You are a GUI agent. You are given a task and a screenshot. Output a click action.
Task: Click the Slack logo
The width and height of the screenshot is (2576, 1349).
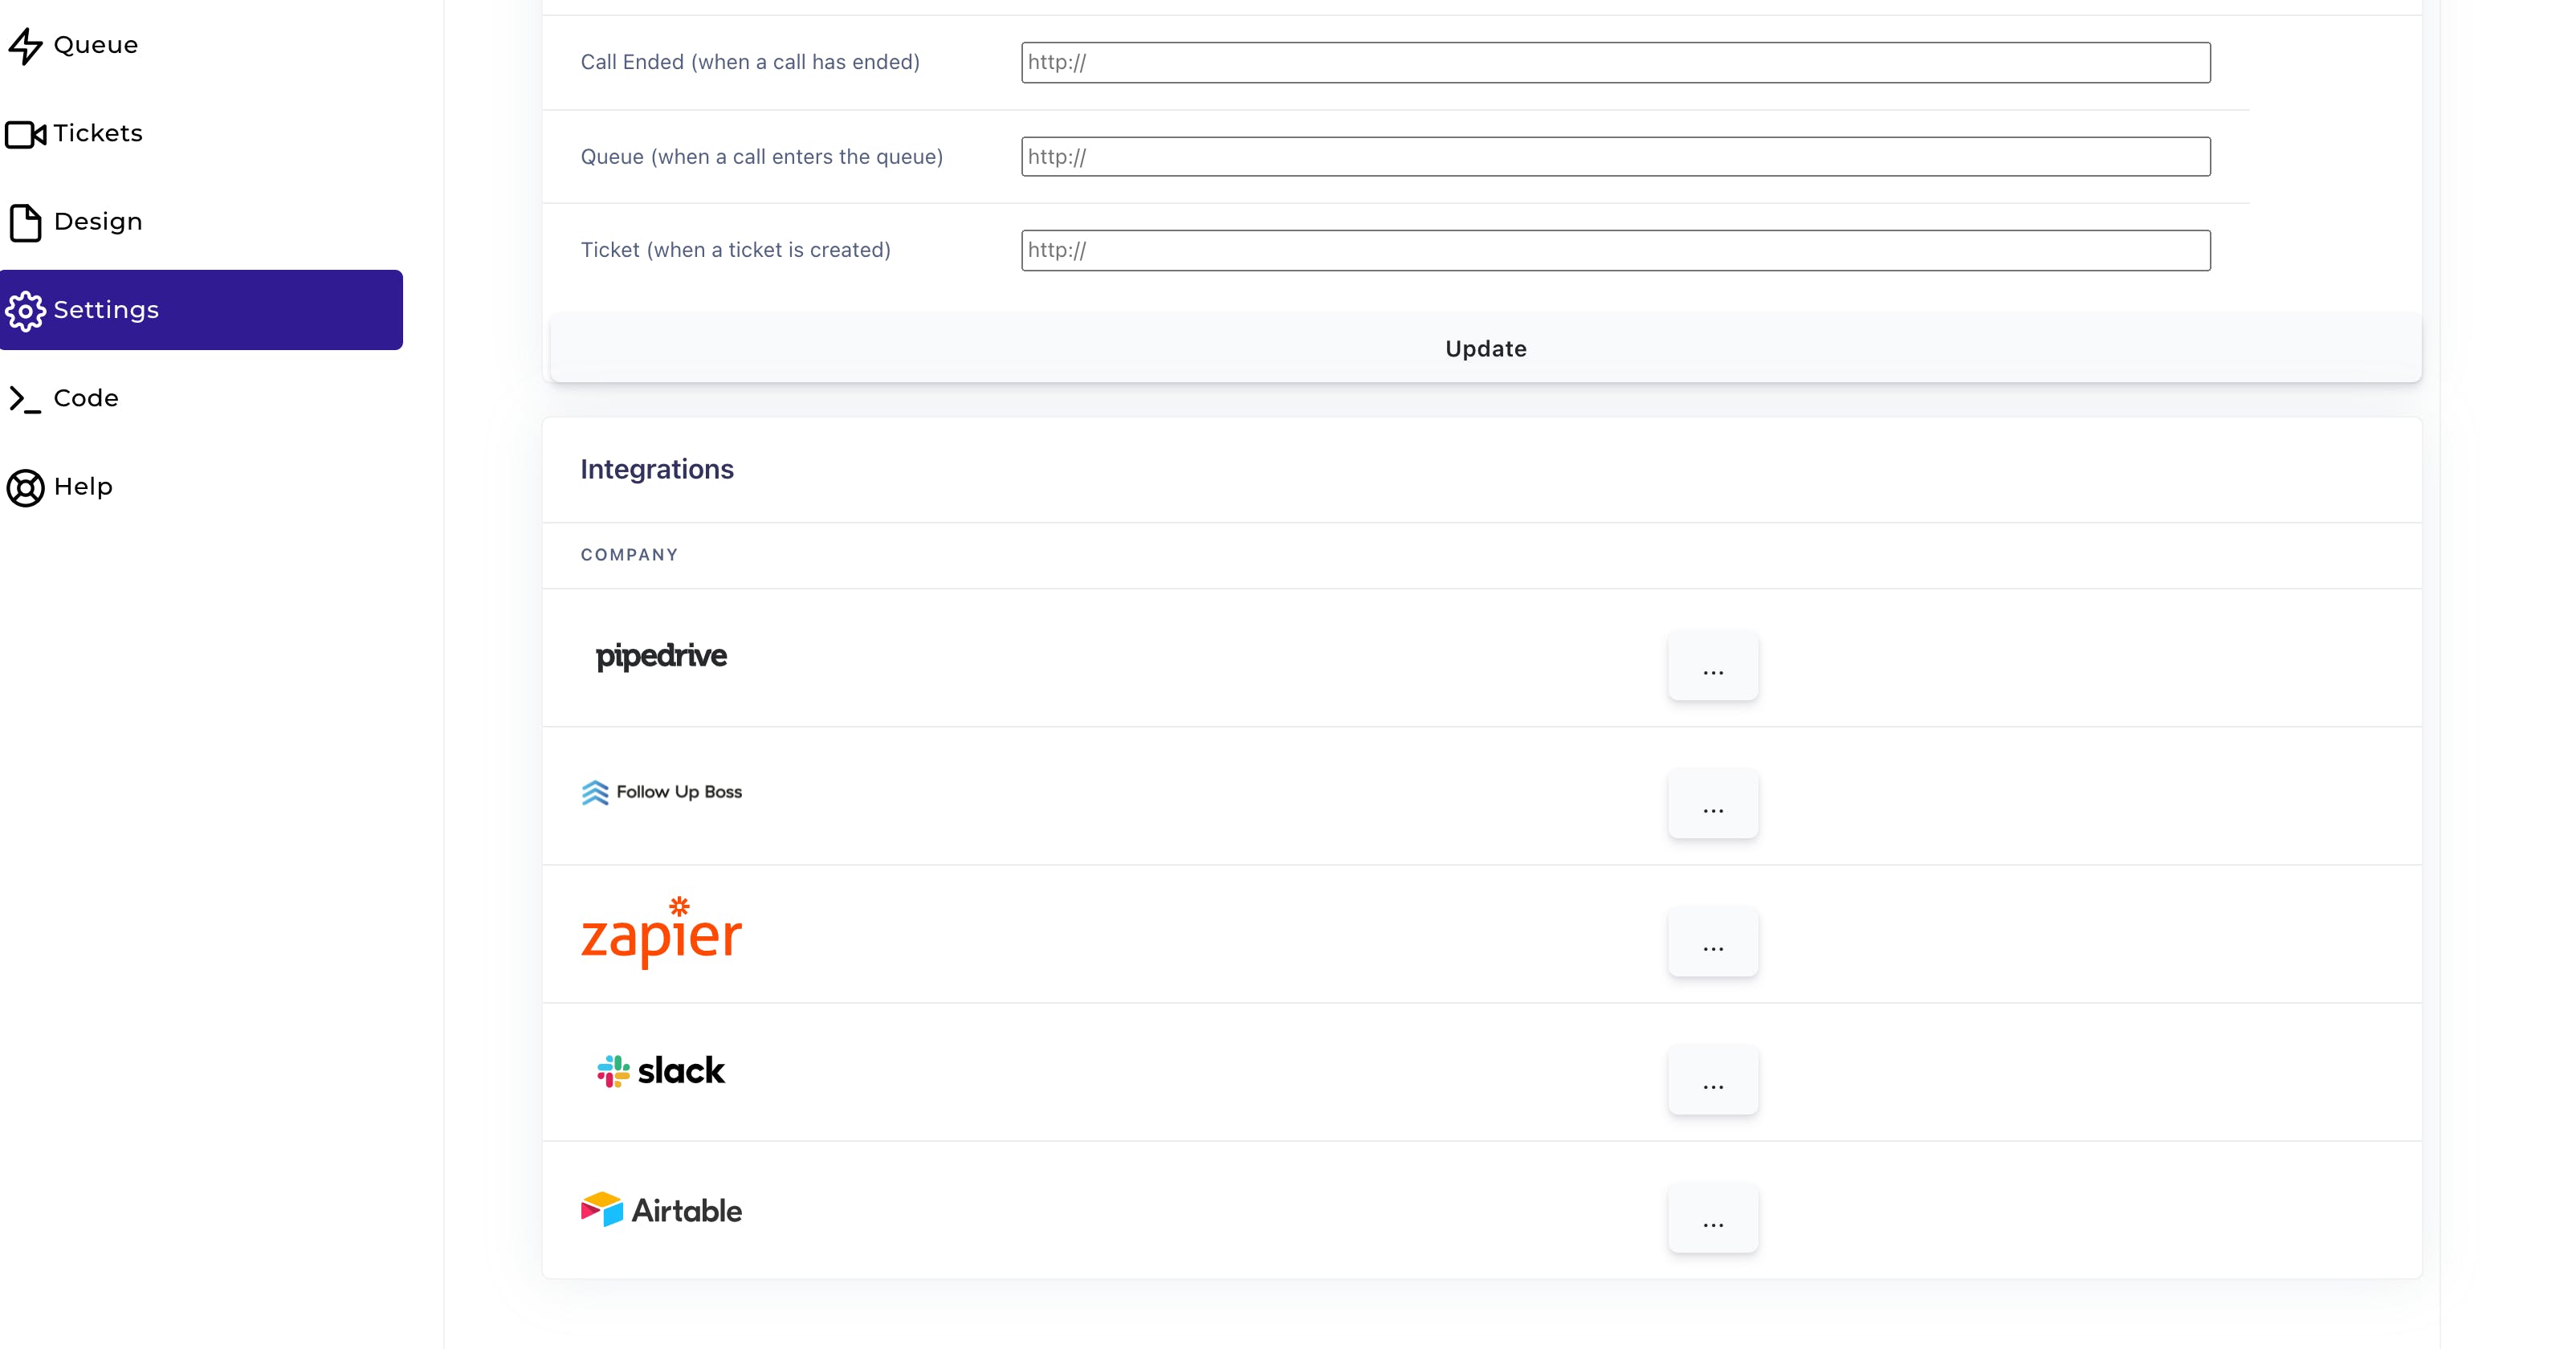pos(661,1071)
